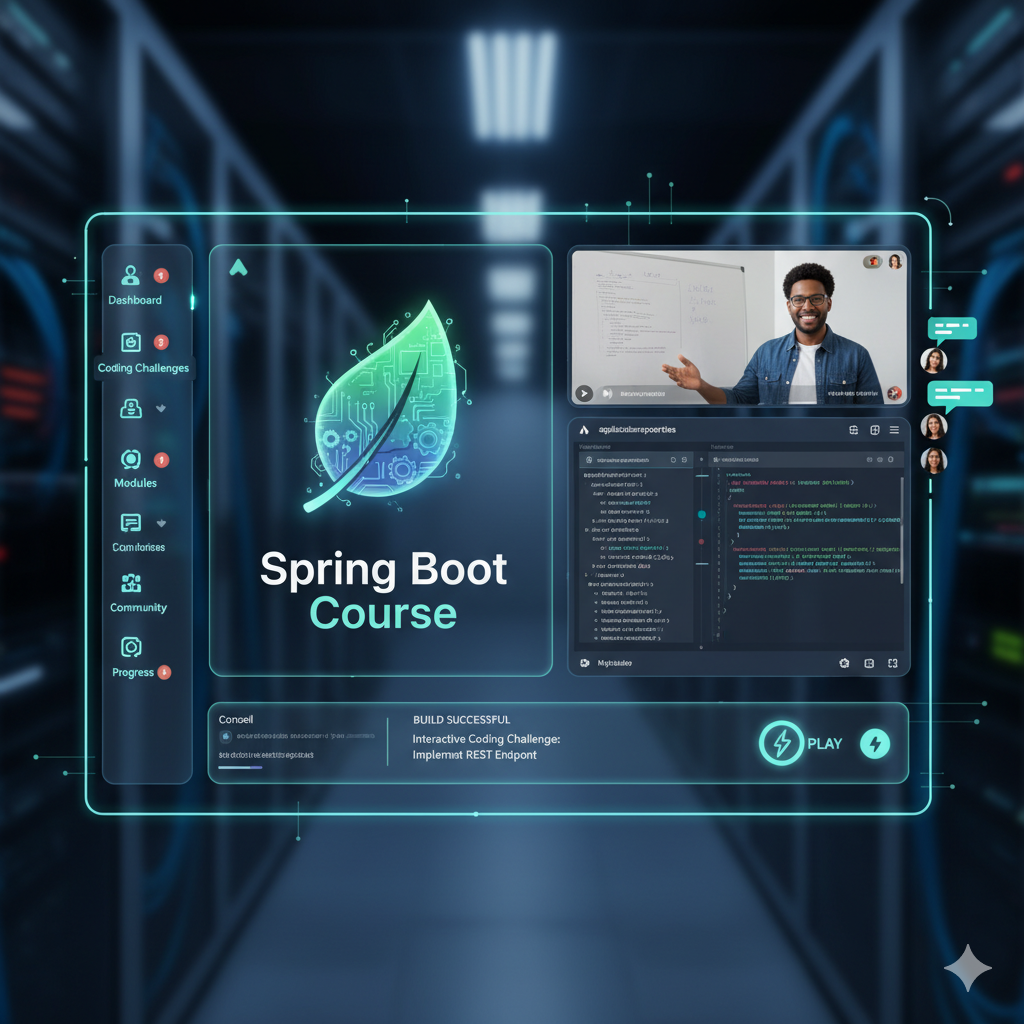Collapse the course panel using top-left caret
This screenshot has height=1024, width=1024.
pos(237,267)
